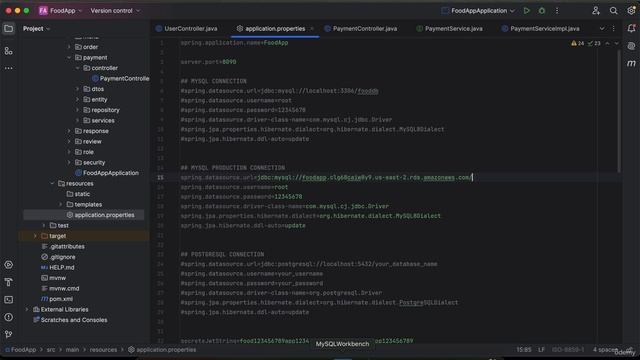
Task: Open the Services tool window icon
Action: (9, 265)
